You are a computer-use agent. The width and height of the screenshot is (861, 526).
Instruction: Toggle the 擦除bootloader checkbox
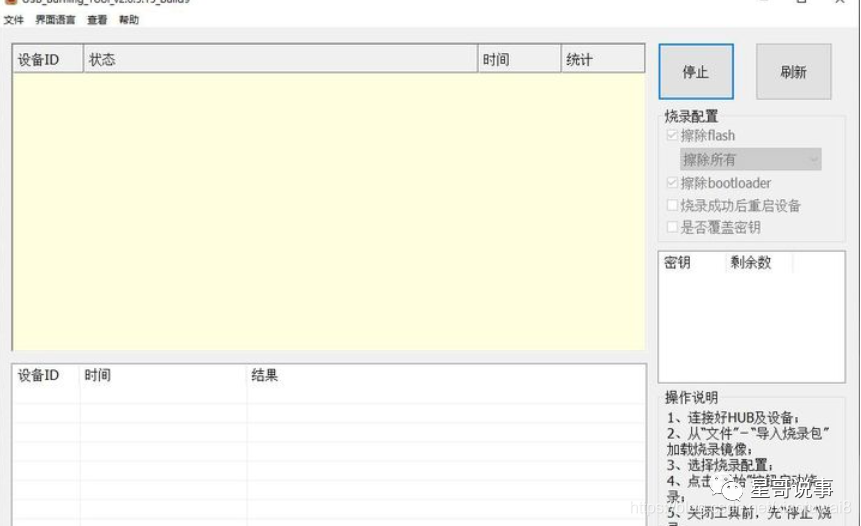(673, 184)
